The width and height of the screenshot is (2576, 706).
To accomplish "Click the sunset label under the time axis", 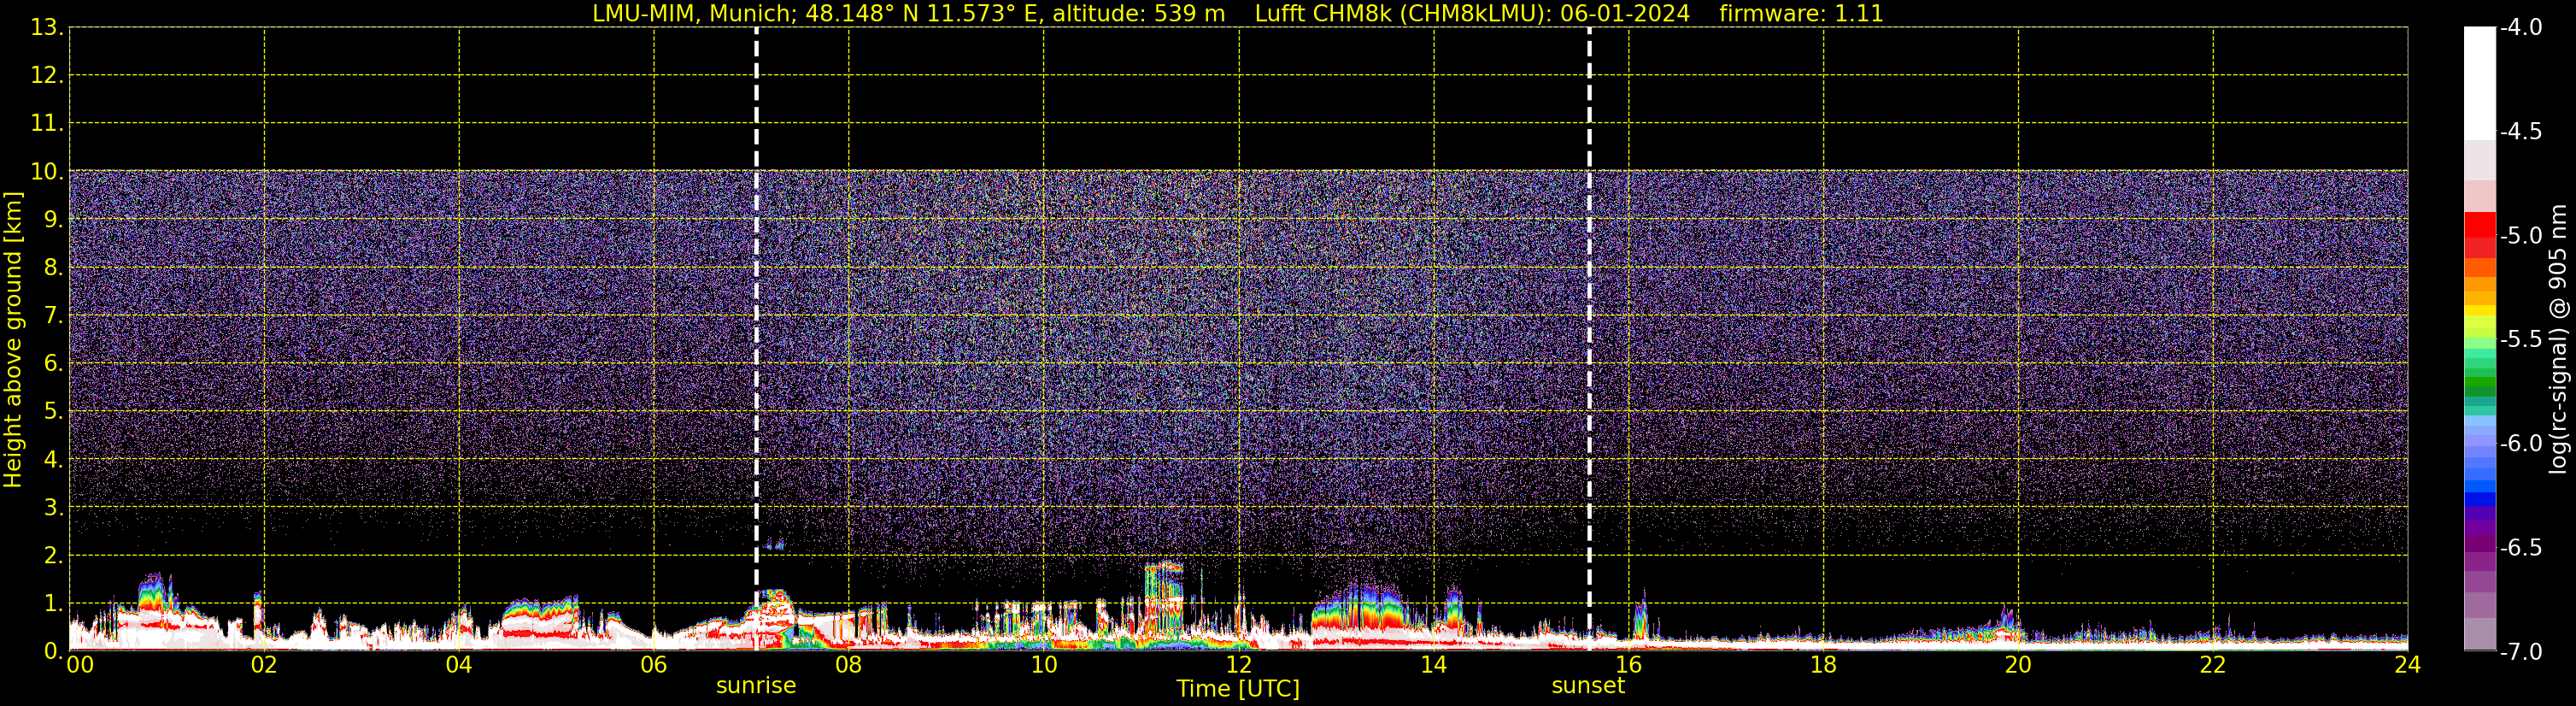I will click(x=1588, y=686).
